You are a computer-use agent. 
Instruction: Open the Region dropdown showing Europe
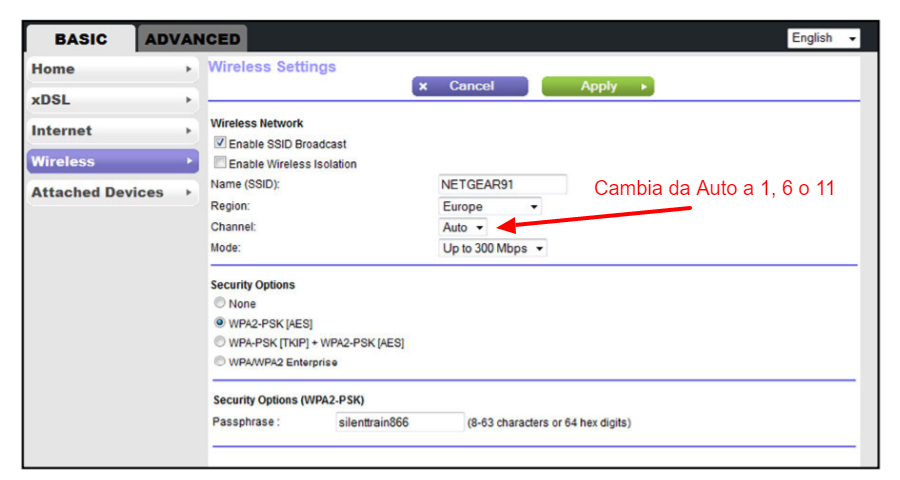(491, 207)
